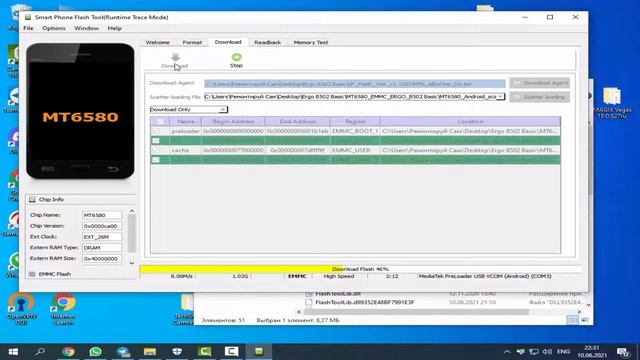Open the File menu
640x360 pixels.
(x=28, y=28)
